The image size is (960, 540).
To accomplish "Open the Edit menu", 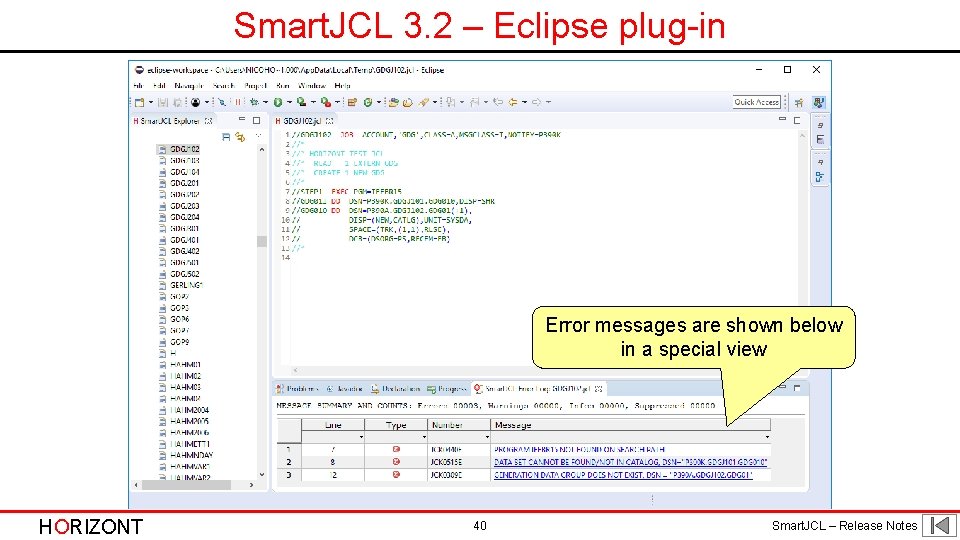I will click(x=159, y=86).
